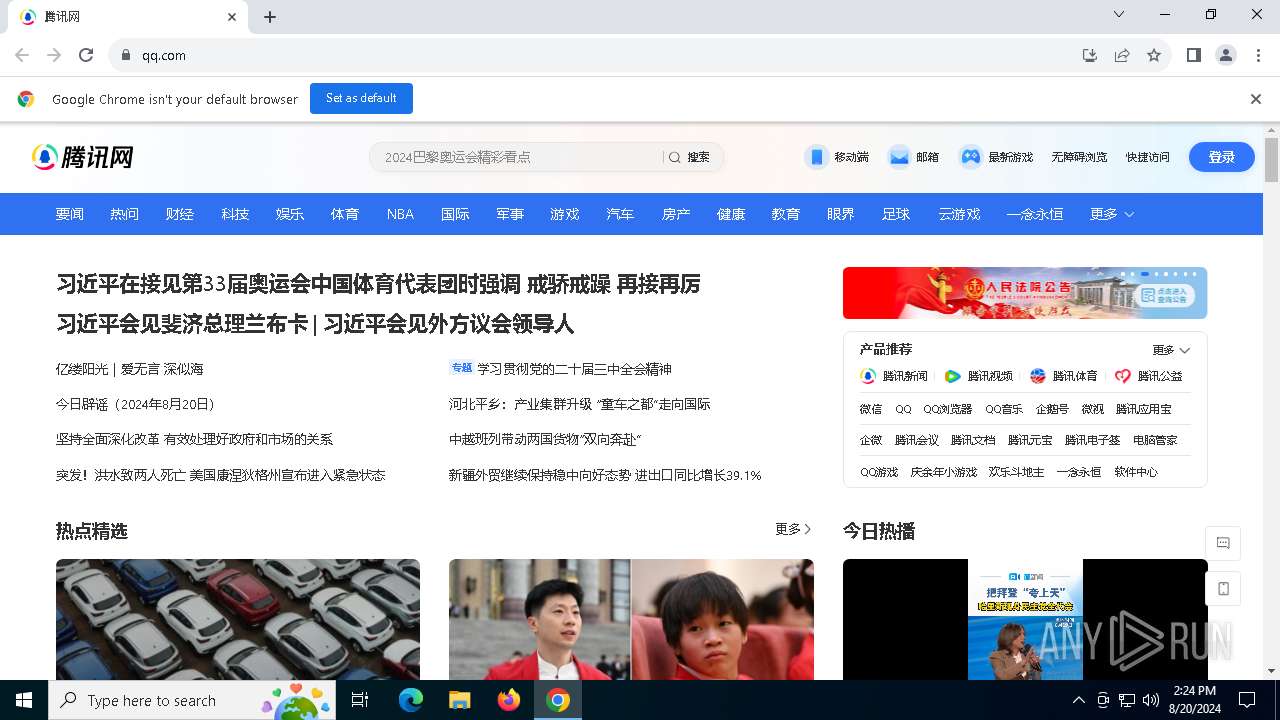Viewport: 1280px width, 720px height.
Task: Open 腾讯新闻 product icon
Action: coord(868,376)
